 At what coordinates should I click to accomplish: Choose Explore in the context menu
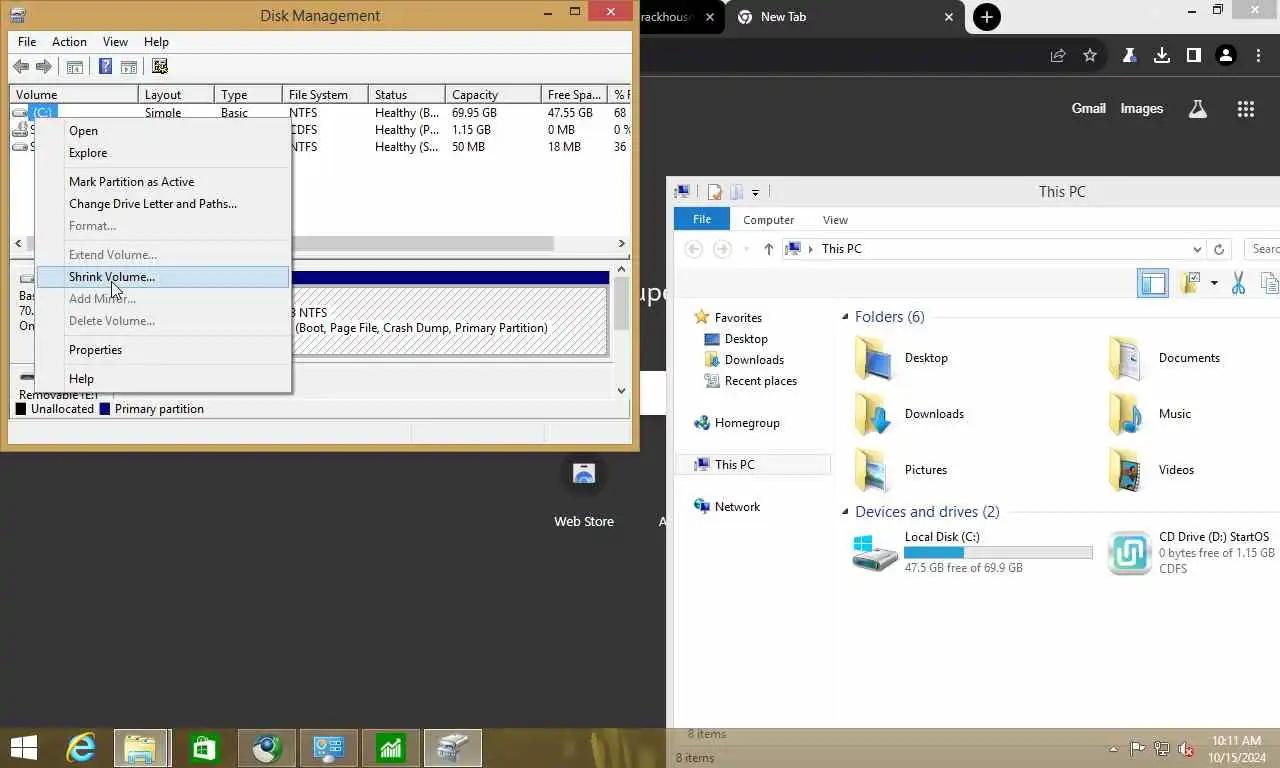[x=163, y=153]
